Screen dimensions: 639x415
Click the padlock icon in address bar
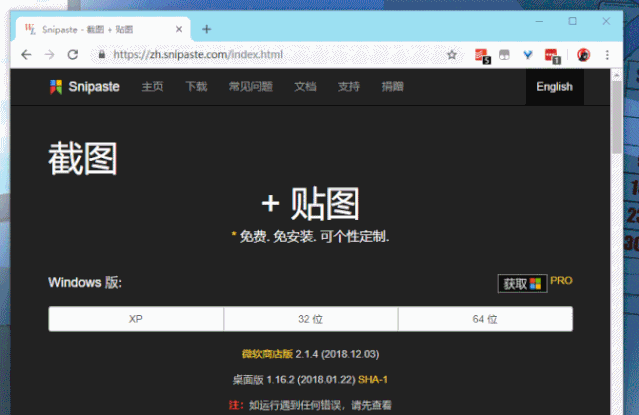coord(101,54)
